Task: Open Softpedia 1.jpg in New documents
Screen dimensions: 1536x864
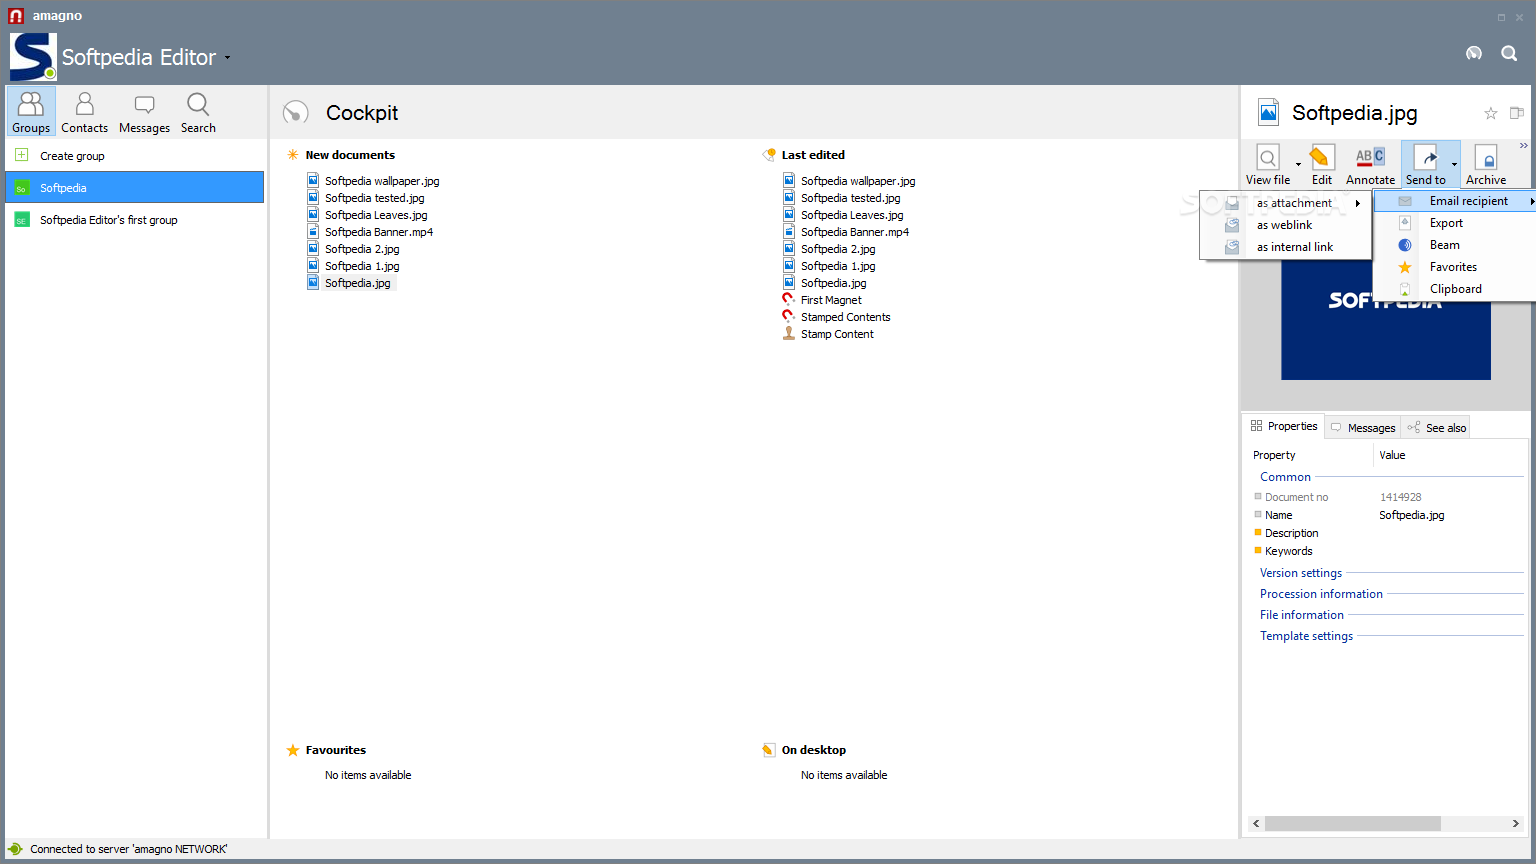Action: (362, 266)
